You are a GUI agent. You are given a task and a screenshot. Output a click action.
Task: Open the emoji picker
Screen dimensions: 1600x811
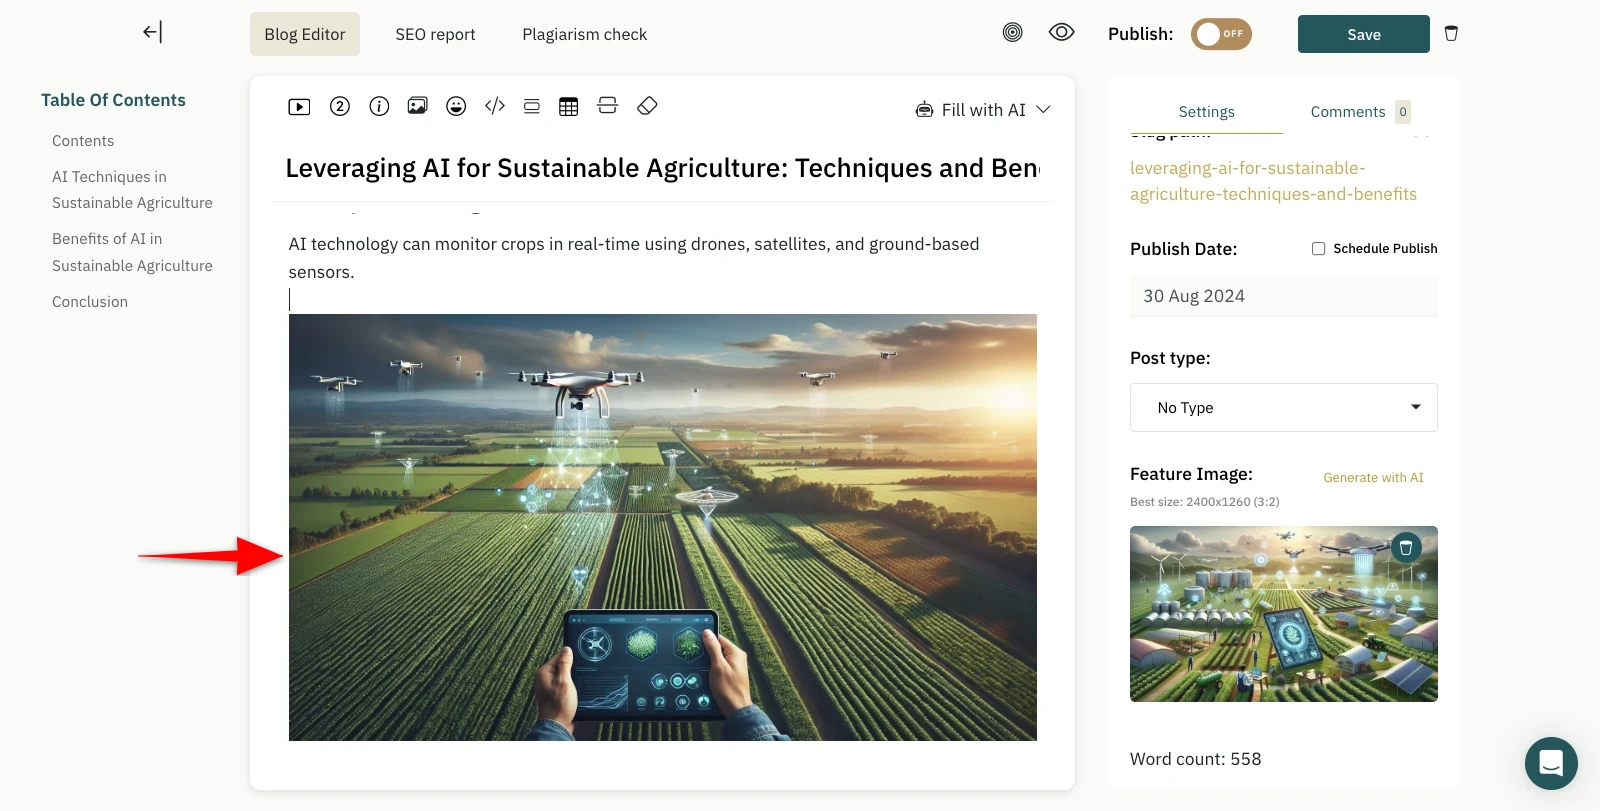point(456,106)
